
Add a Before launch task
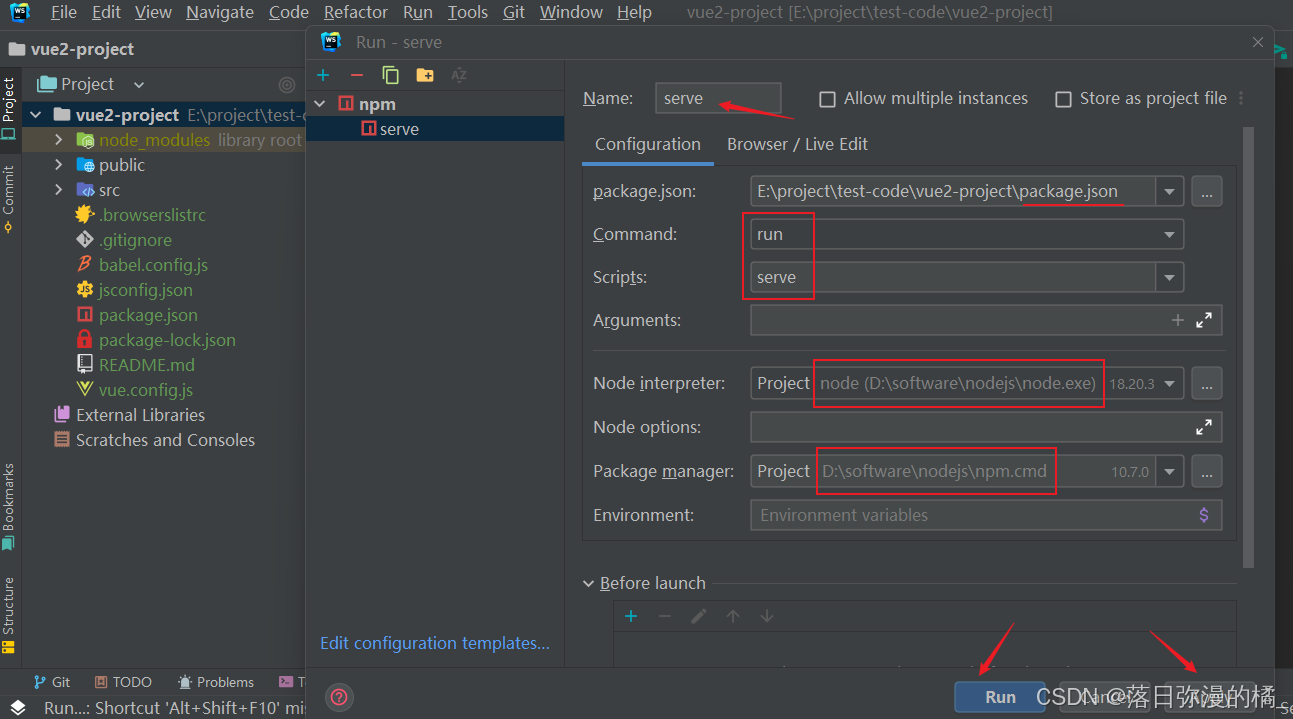[631, 616]
